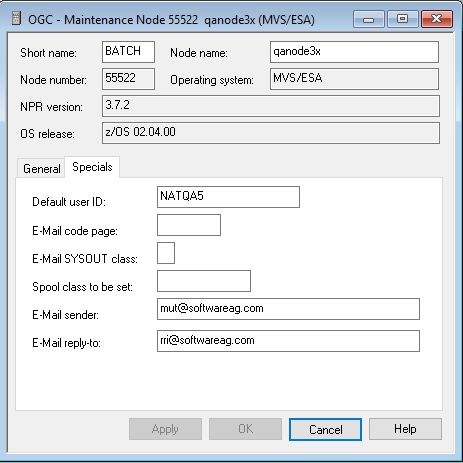Focus the Default user ID field
The width and height of the screenshot is (463, 463).
[228, 197]
